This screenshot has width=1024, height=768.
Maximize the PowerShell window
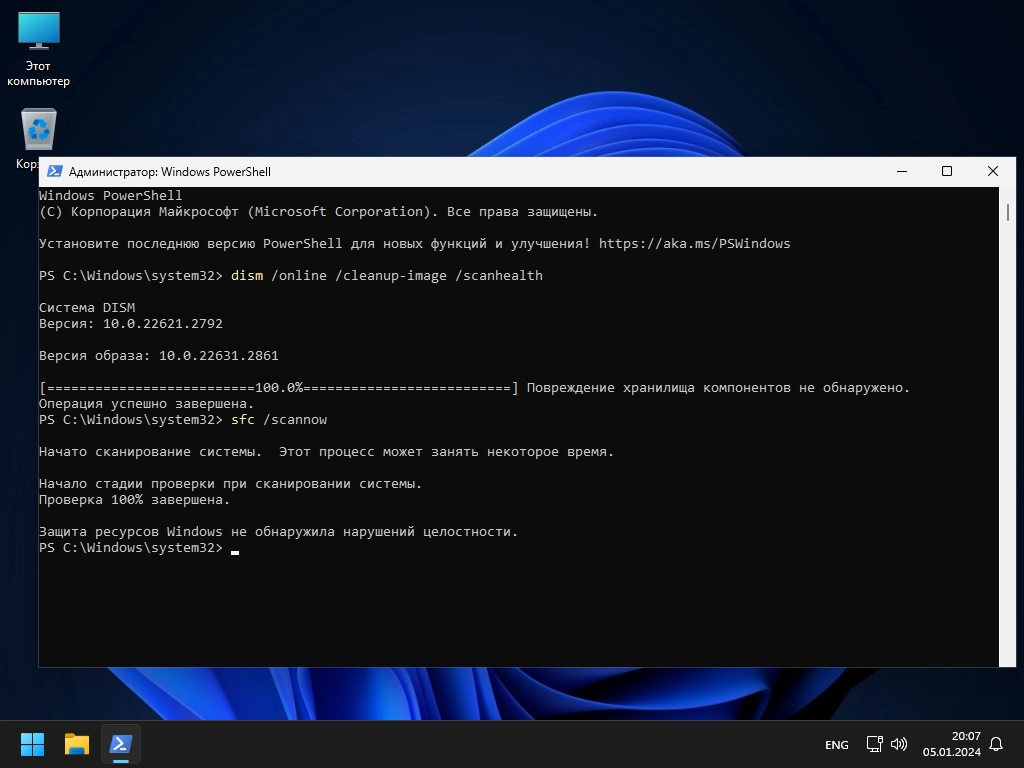[947, 171]
